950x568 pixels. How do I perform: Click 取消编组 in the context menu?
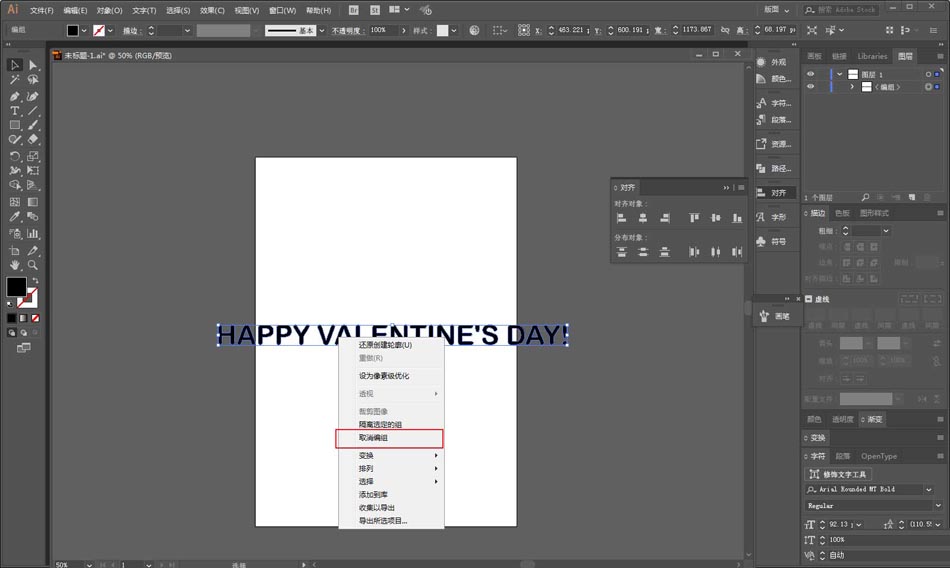point(389,438)
